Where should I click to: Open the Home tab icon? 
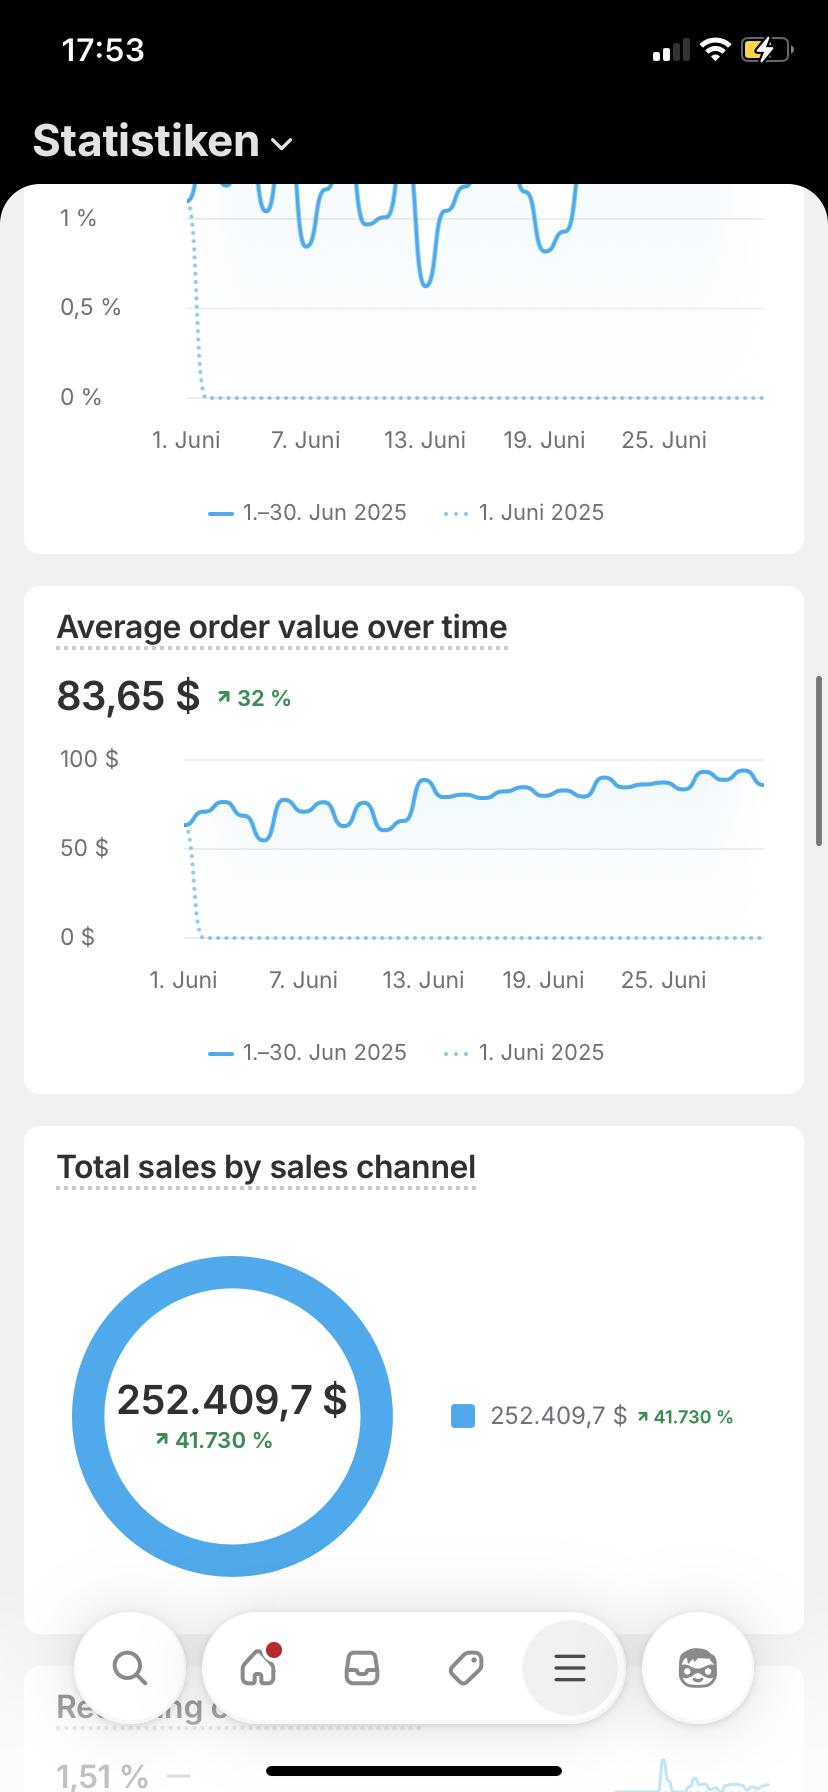click(x=259, y=1668)
